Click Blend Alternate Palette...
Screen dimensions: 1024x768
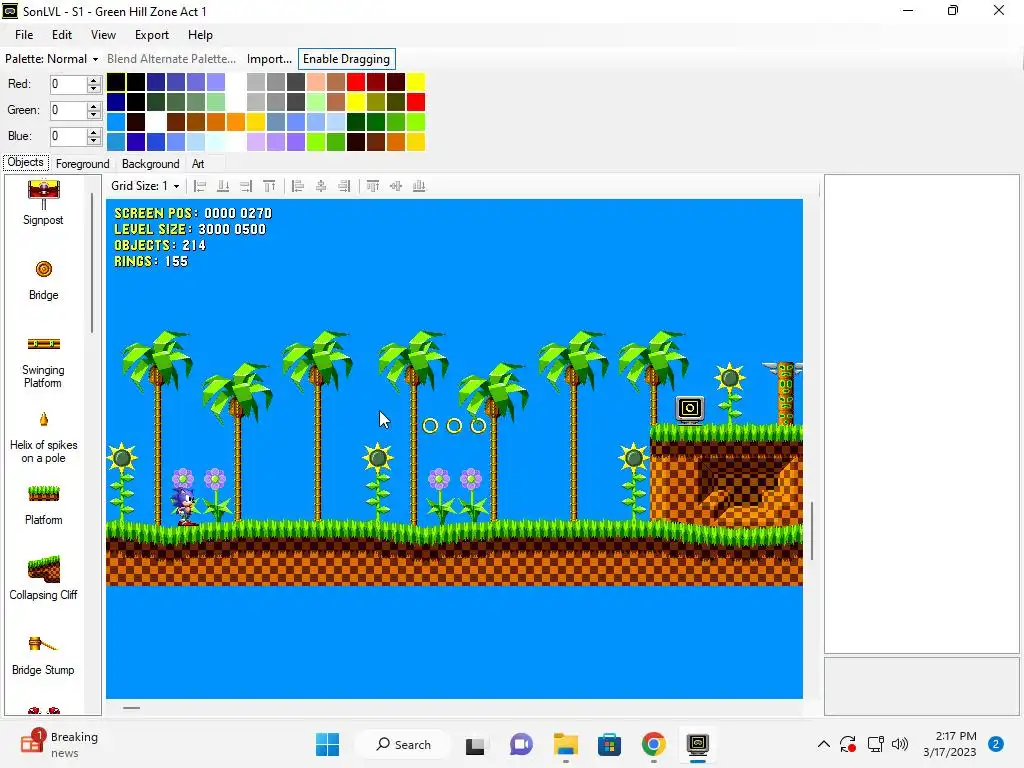171,59
